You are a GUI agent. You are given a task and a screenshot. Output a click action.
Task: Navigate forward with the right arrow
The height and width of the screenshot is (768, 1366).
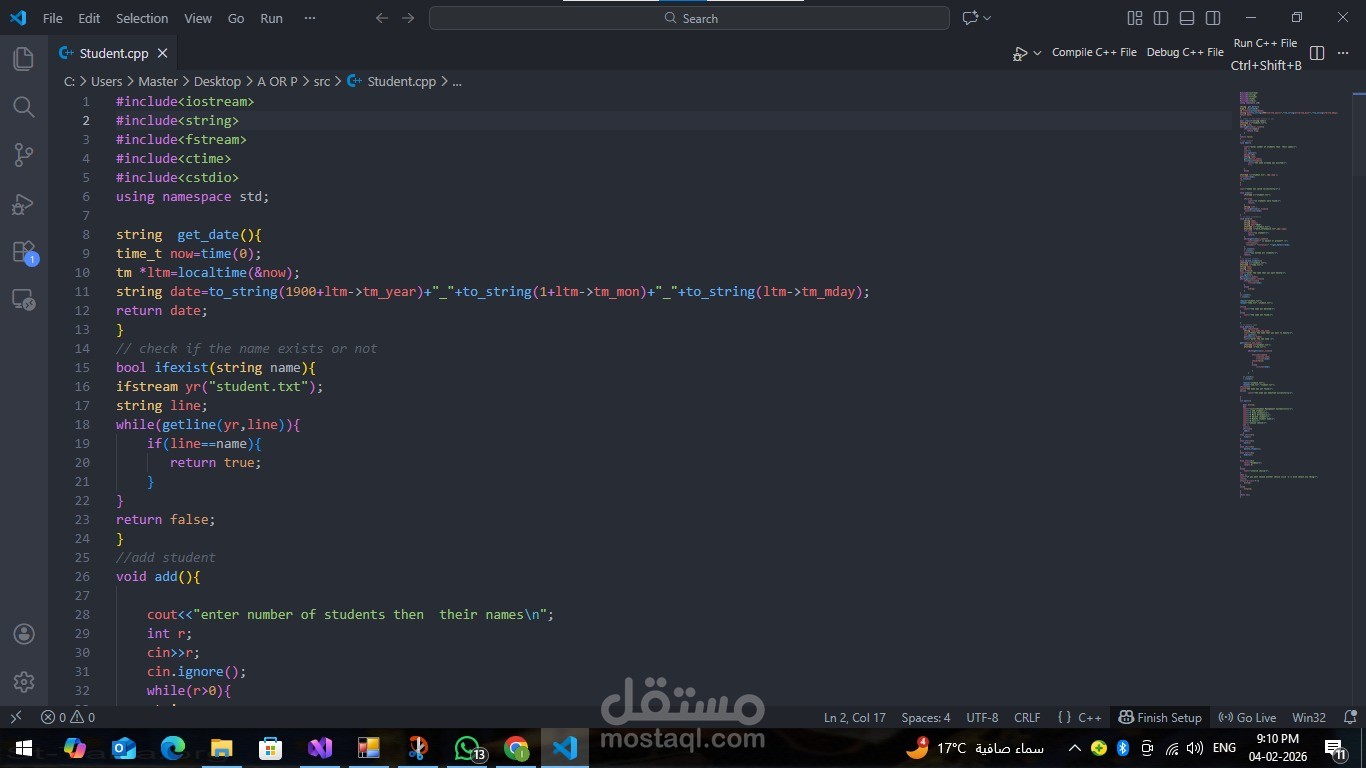(x=409, y=18)
